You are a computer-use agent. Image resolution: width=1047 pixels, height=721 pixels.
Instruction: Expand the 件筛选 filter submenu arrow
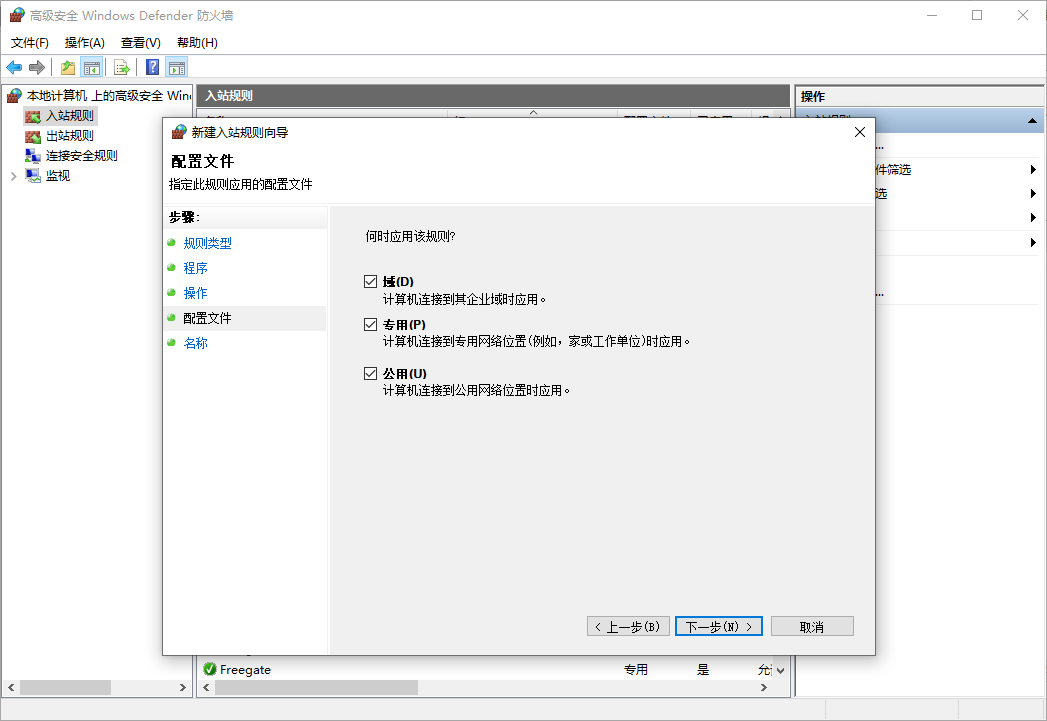(1032, 169)
